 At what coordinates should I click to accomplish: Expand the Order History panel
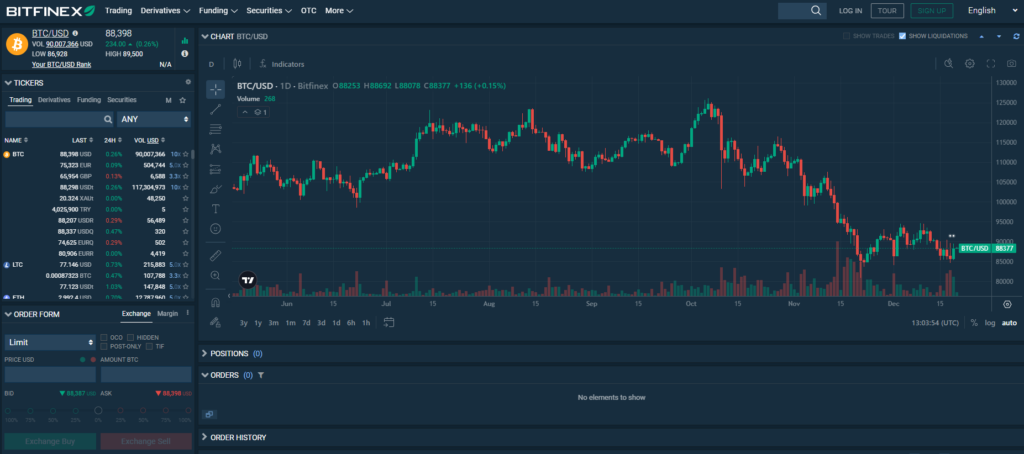[x=205, y=437]
